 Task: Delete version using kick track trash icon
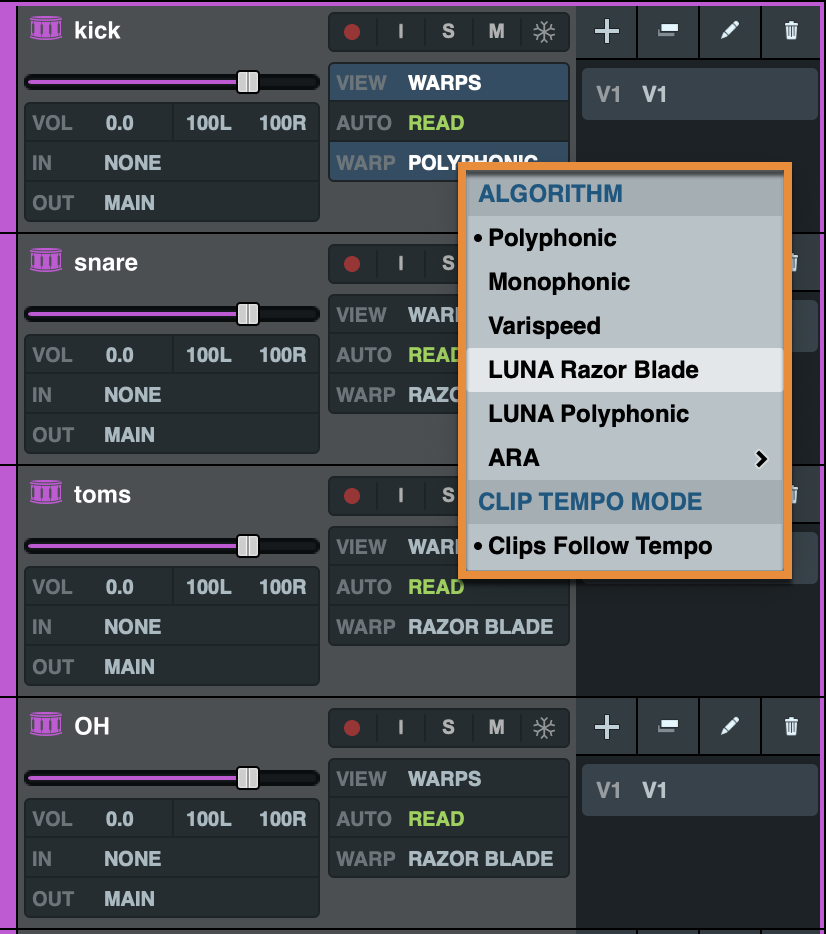[791, 31]
